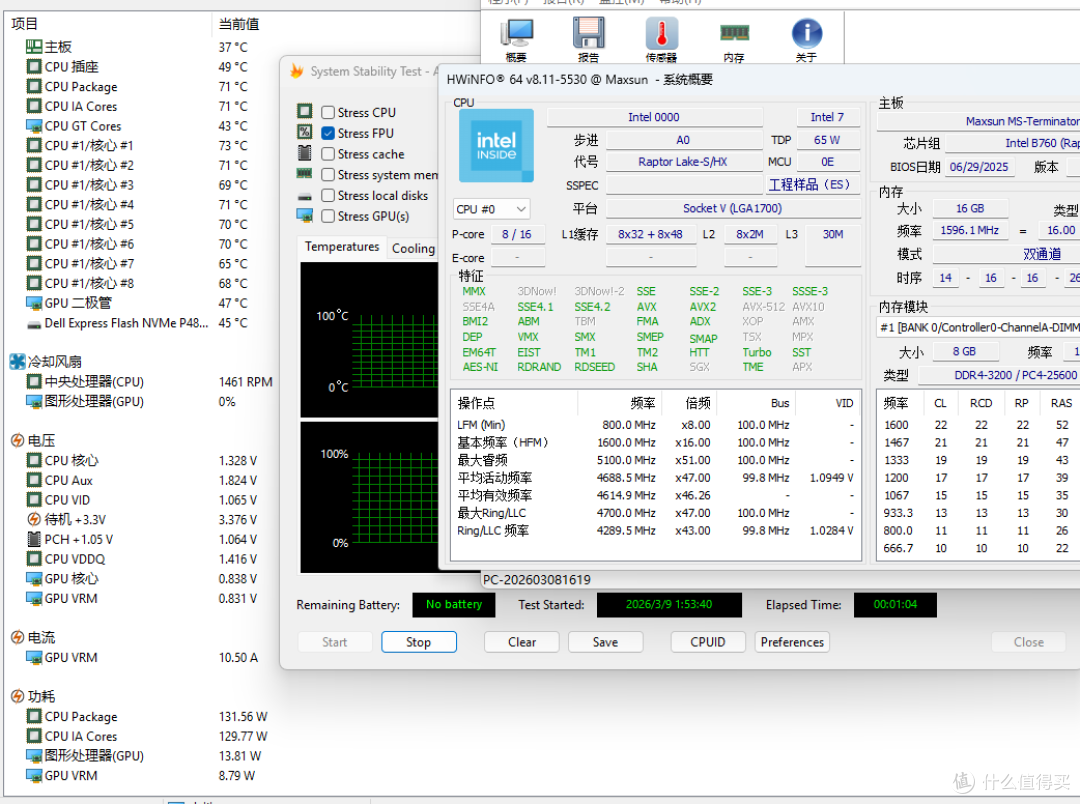The width and height of the screenshot is (1080, 804).
Task: Uncheck the Stress FPU checkbox
Action: pos(329,133)
